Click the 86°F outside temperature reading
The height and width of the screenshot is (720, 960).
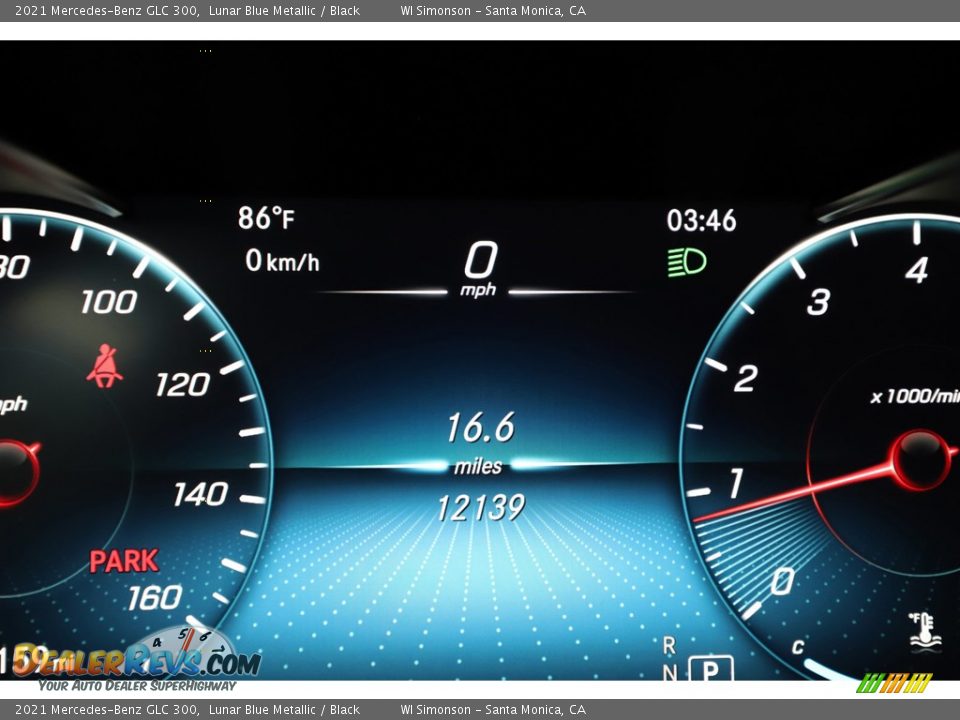[x=266, y=218]
